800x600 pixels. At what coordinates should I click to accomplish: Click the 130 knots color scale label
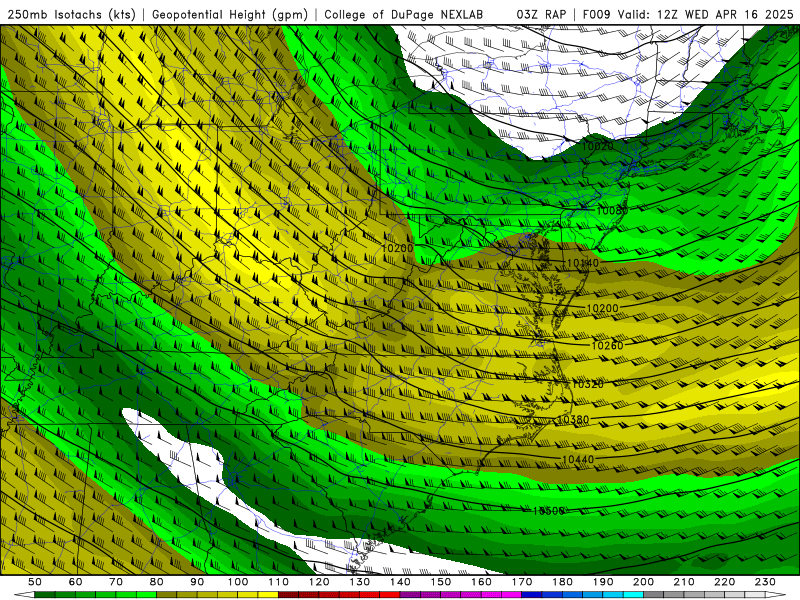360,582
